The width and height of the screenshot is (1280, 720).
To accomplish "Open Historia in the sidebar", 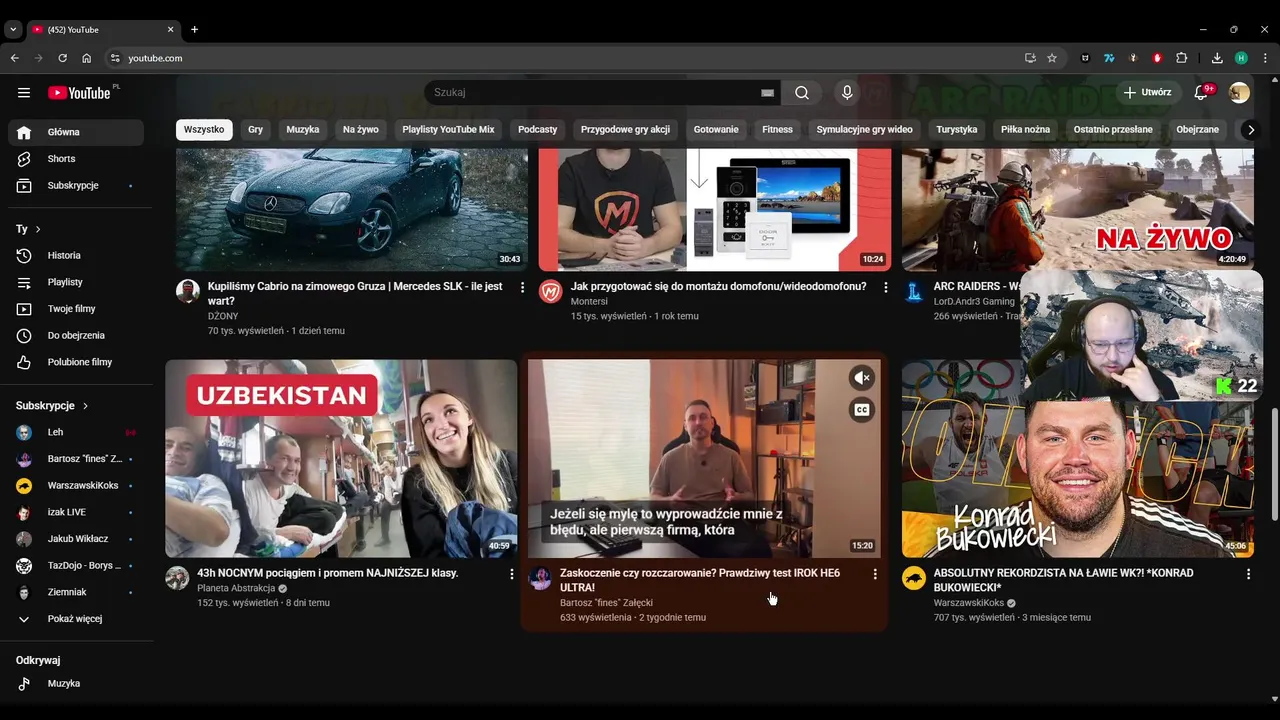I will [76, 256].
